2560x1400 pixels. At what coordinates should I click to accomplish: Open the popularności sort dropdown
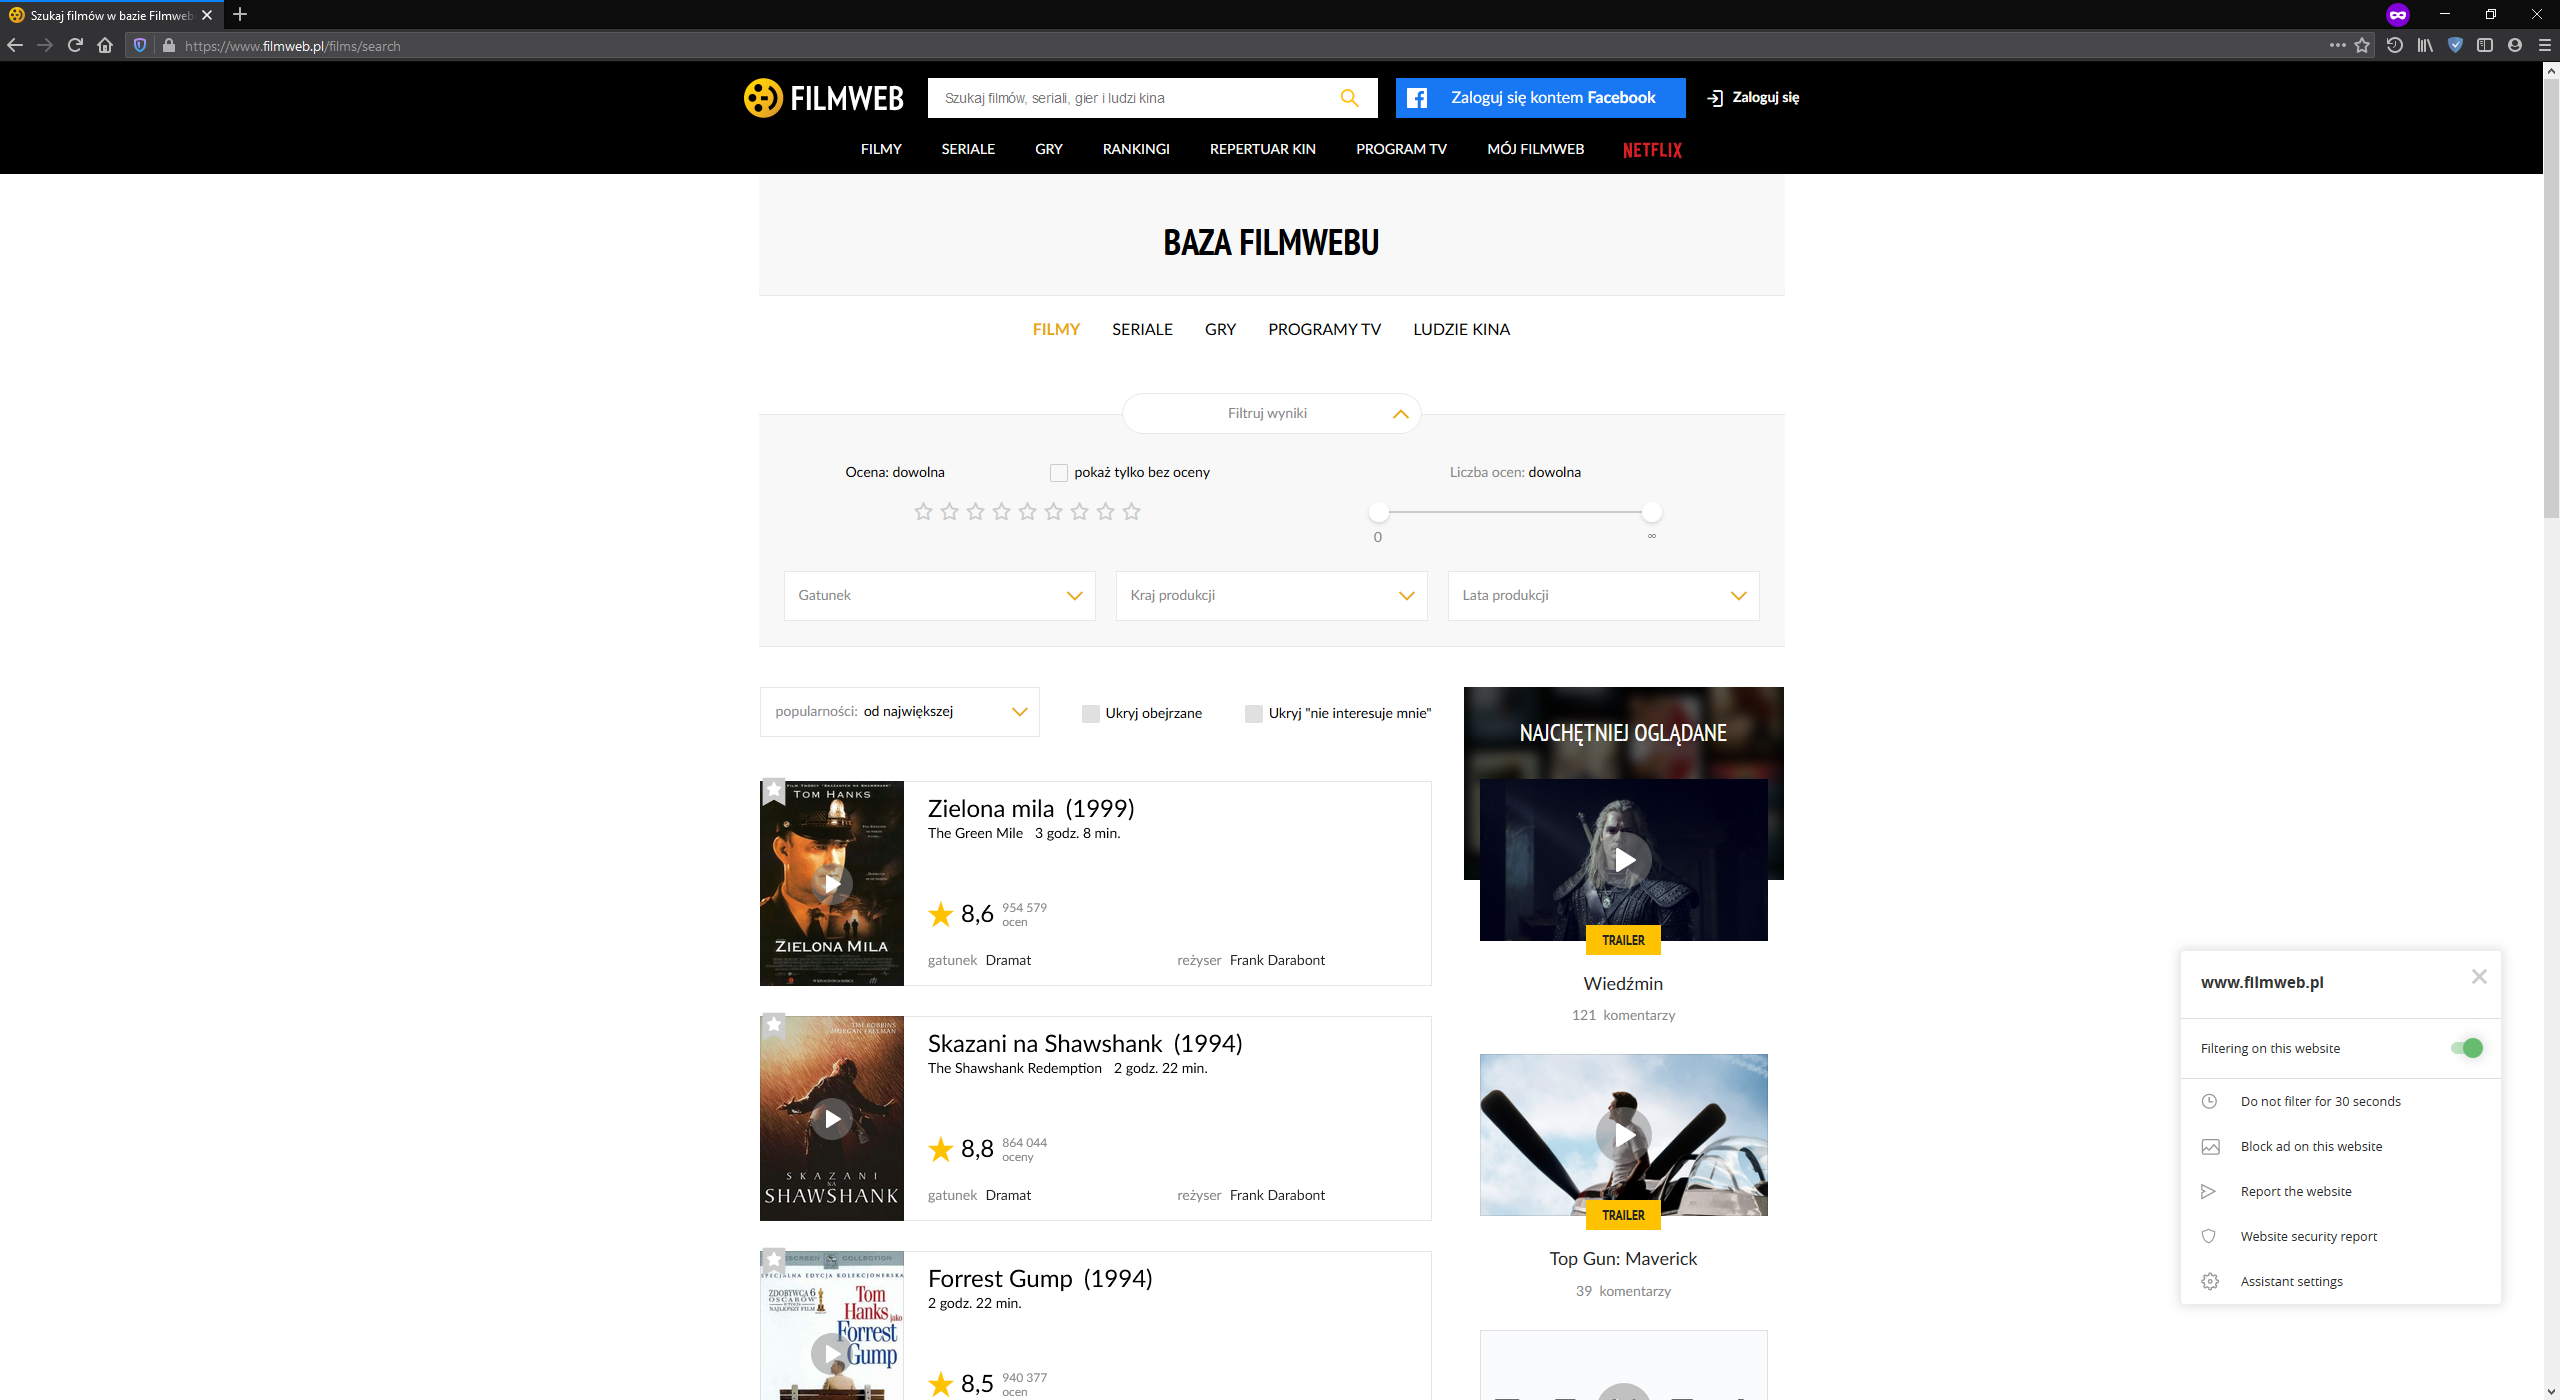coord(899,712)
